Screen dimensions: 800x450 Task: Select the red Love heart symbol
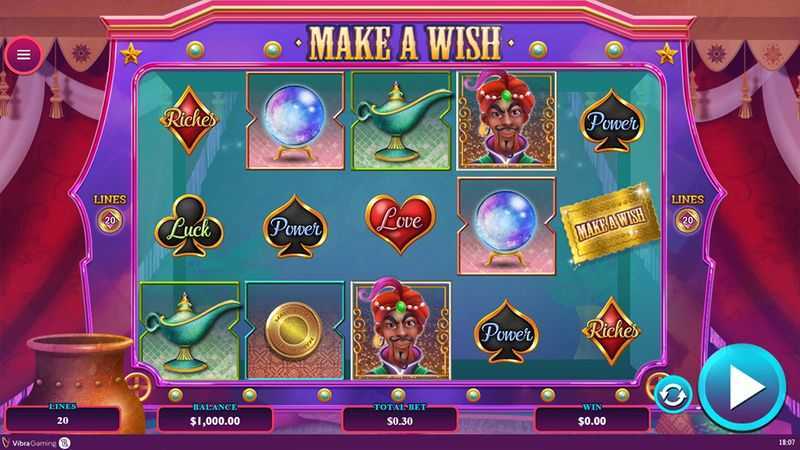(401, 223)
